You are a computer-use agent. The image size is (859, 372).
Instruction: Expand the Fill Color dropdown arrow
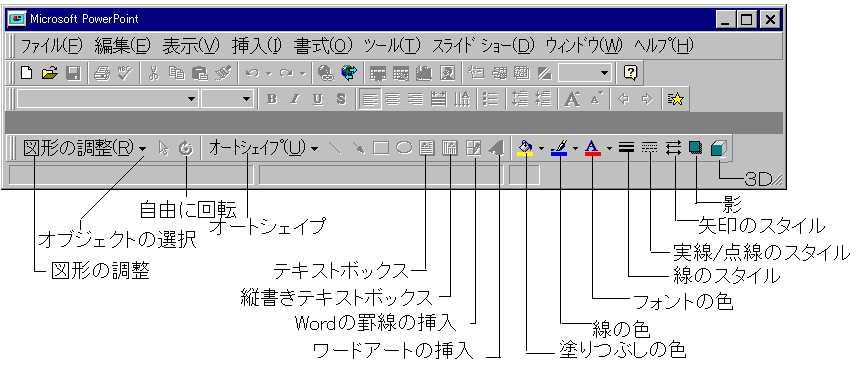541,148
